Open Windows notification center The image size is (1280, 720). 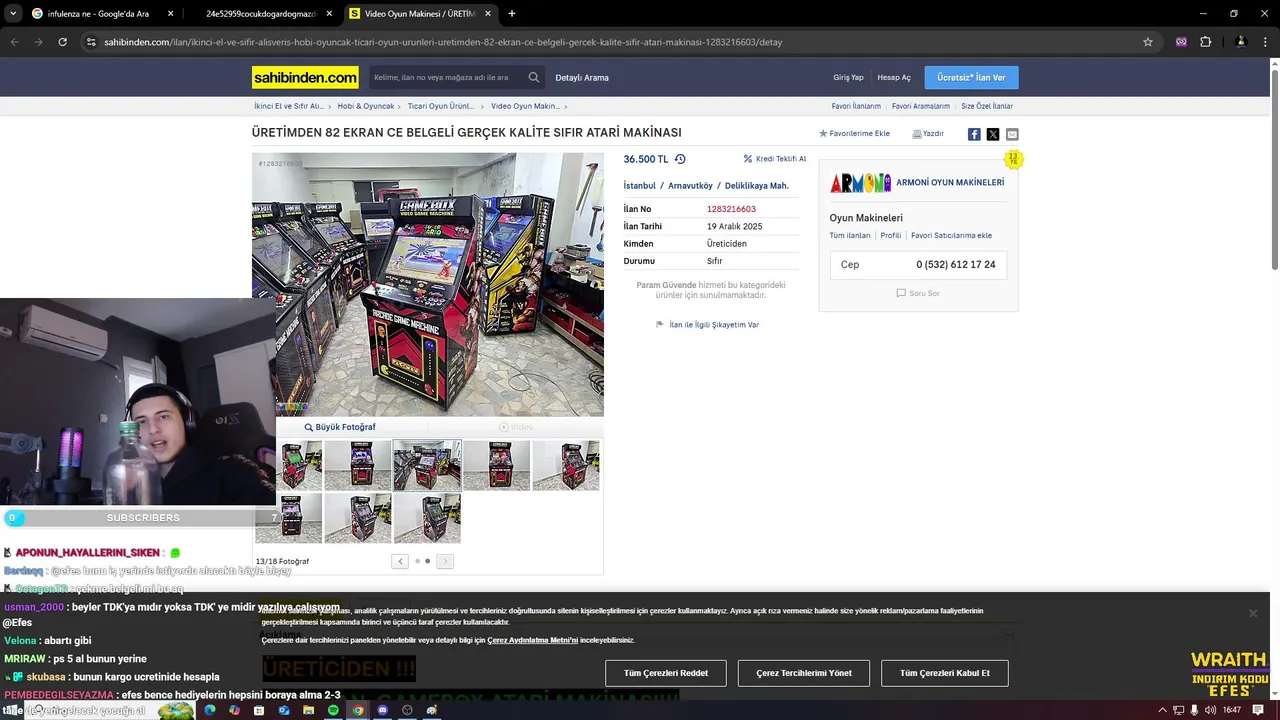click(x=1258, y=710)
